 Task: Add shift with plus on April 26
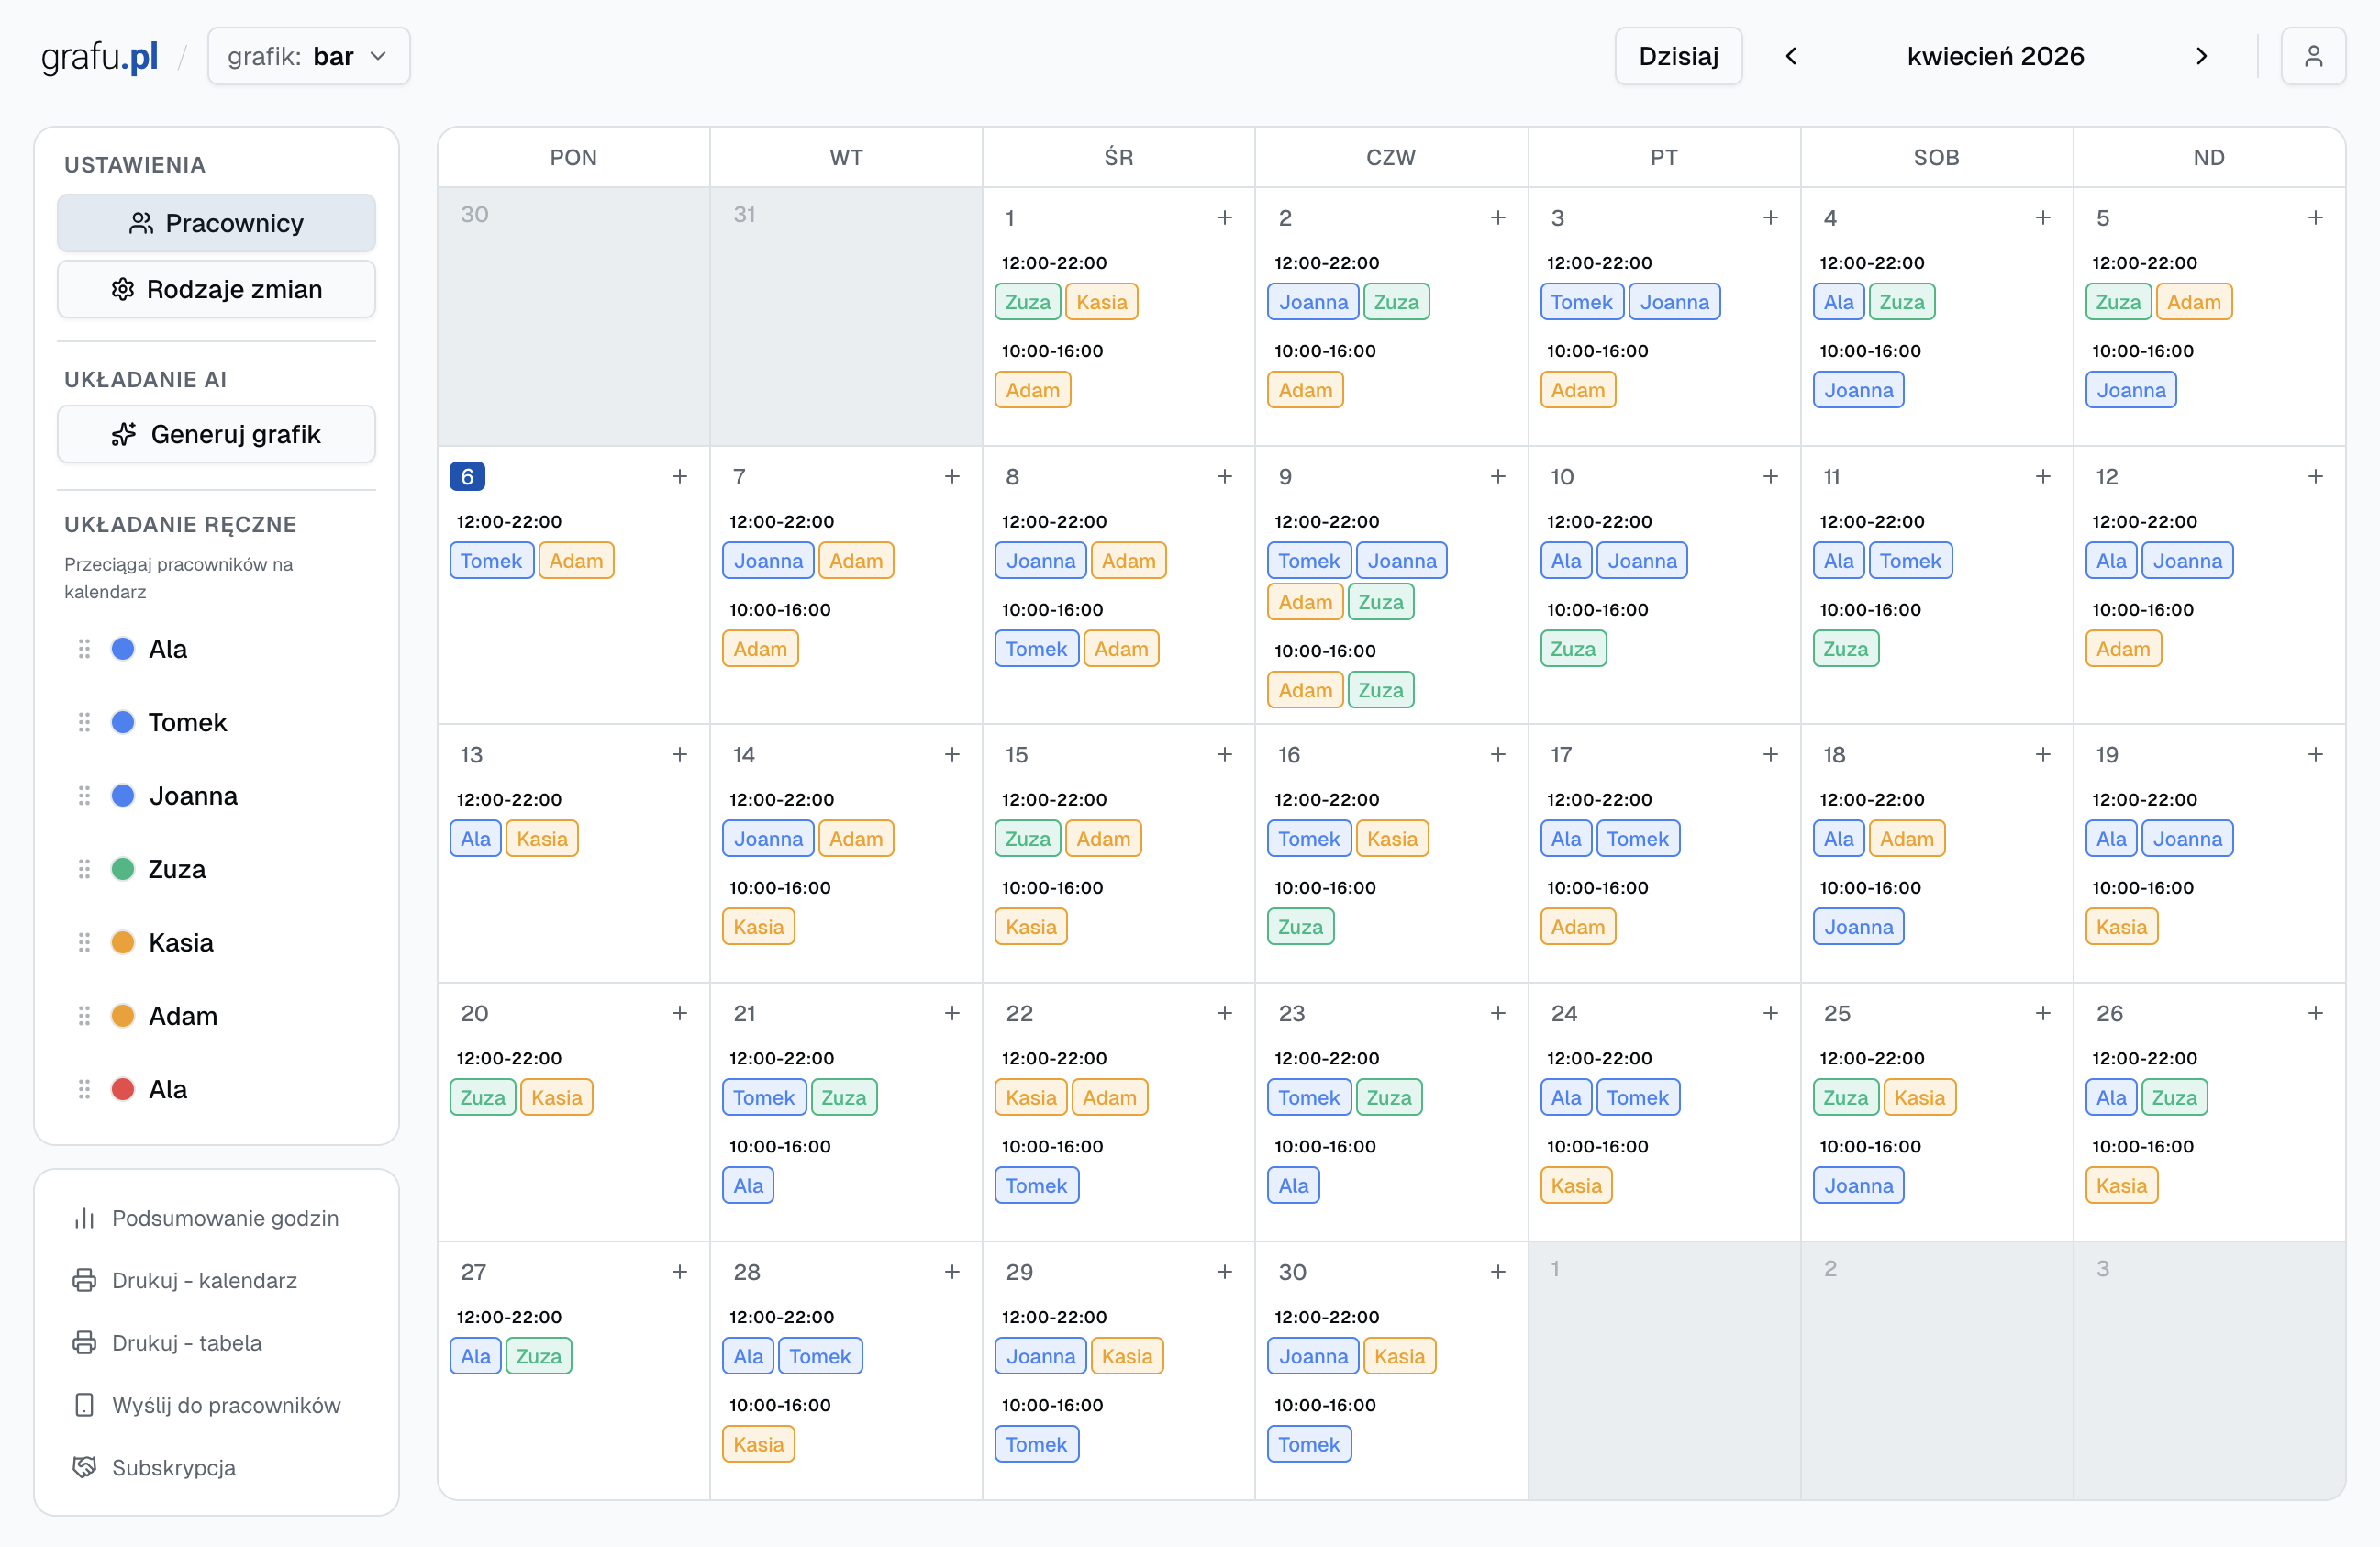coord(2314,1013)
